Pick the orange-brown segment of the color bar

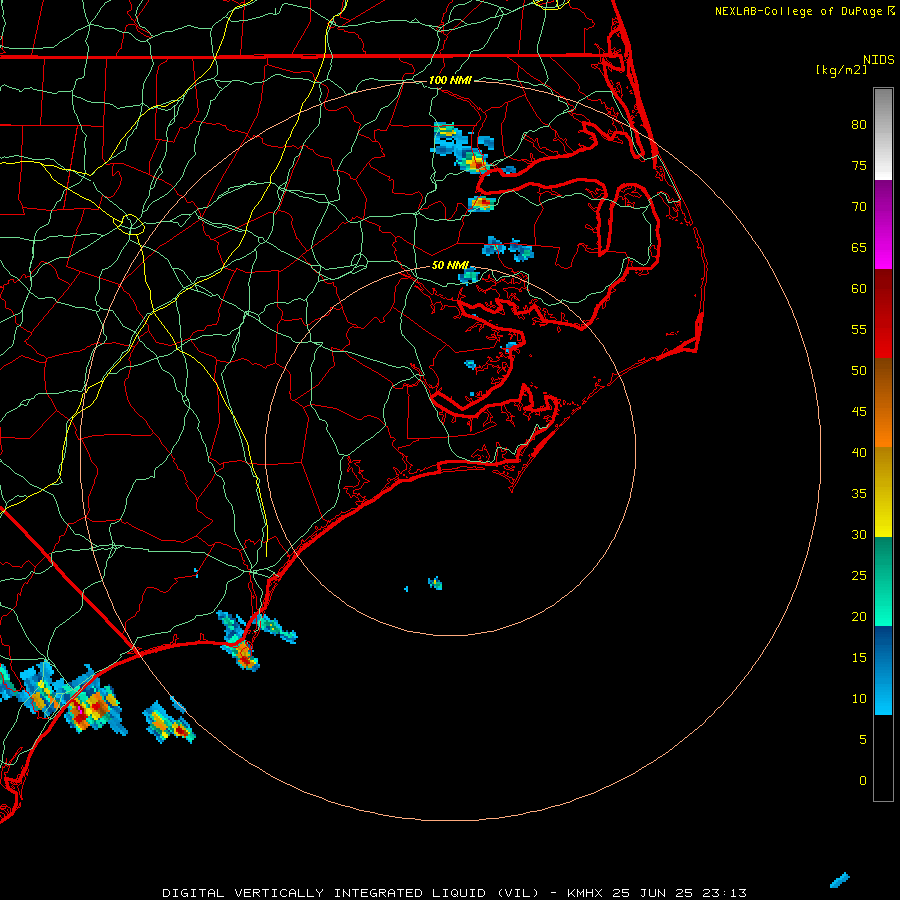pyautogui.click(x=883, y=402)
